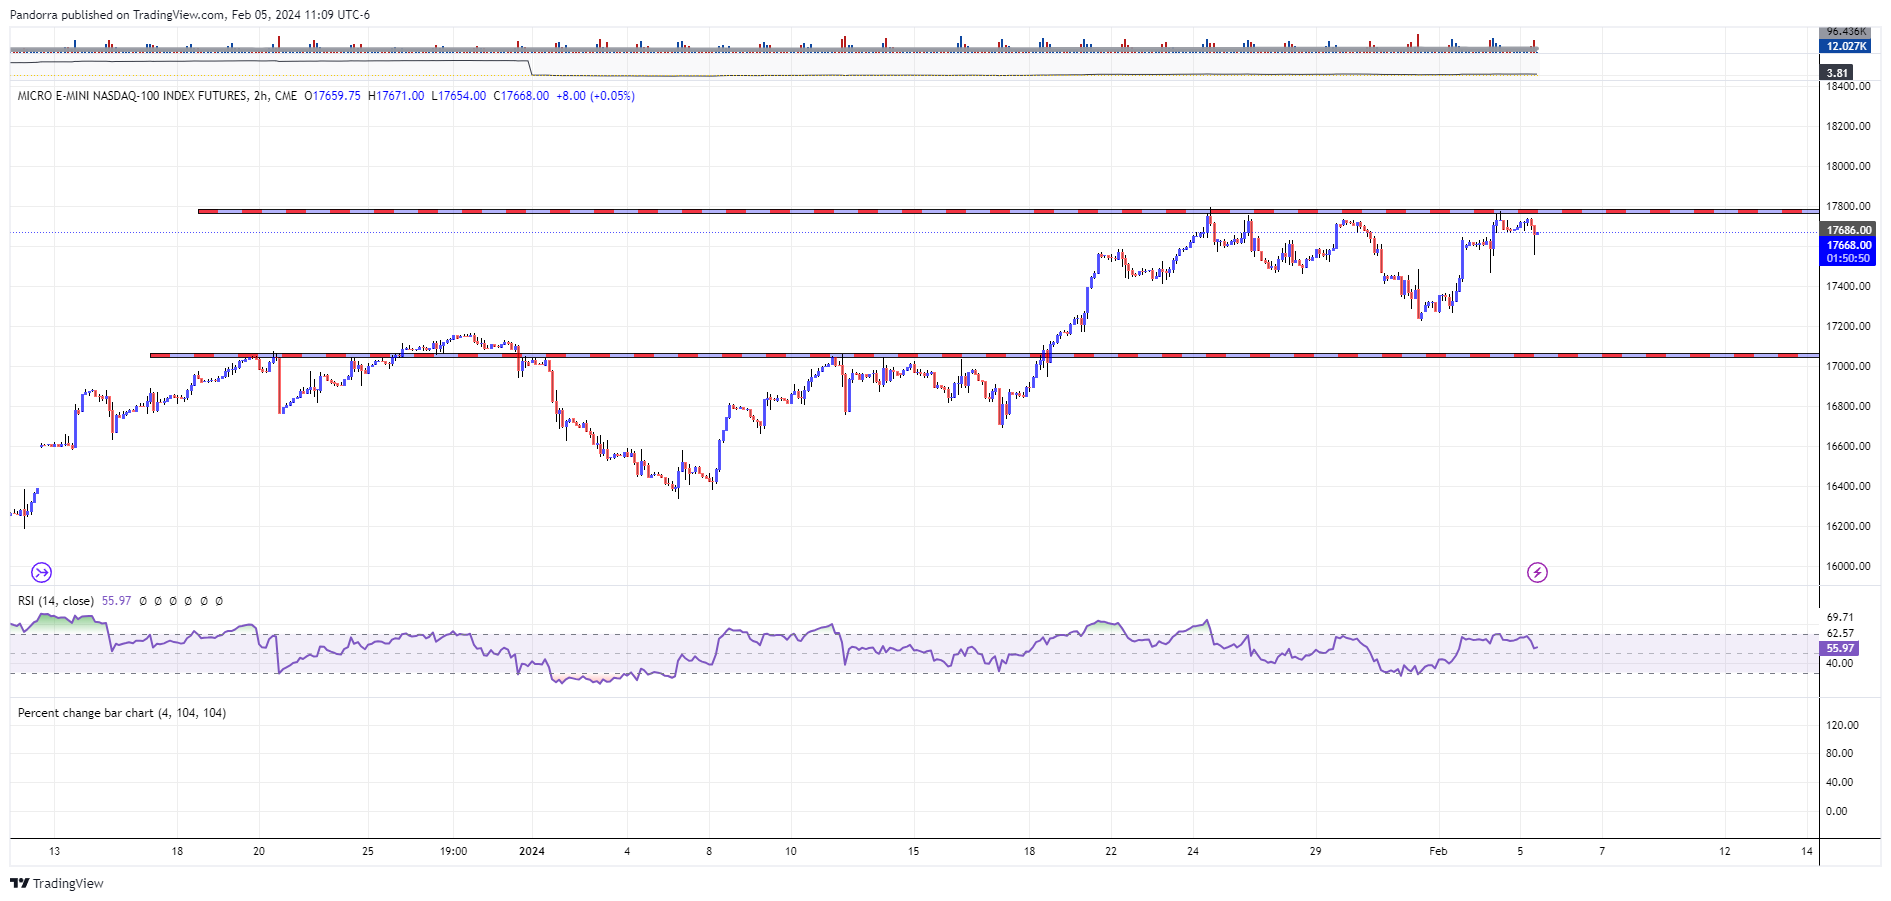Screen dimensions: 1891x901
Task: Click the close value C17668.00
Action: 521,96
